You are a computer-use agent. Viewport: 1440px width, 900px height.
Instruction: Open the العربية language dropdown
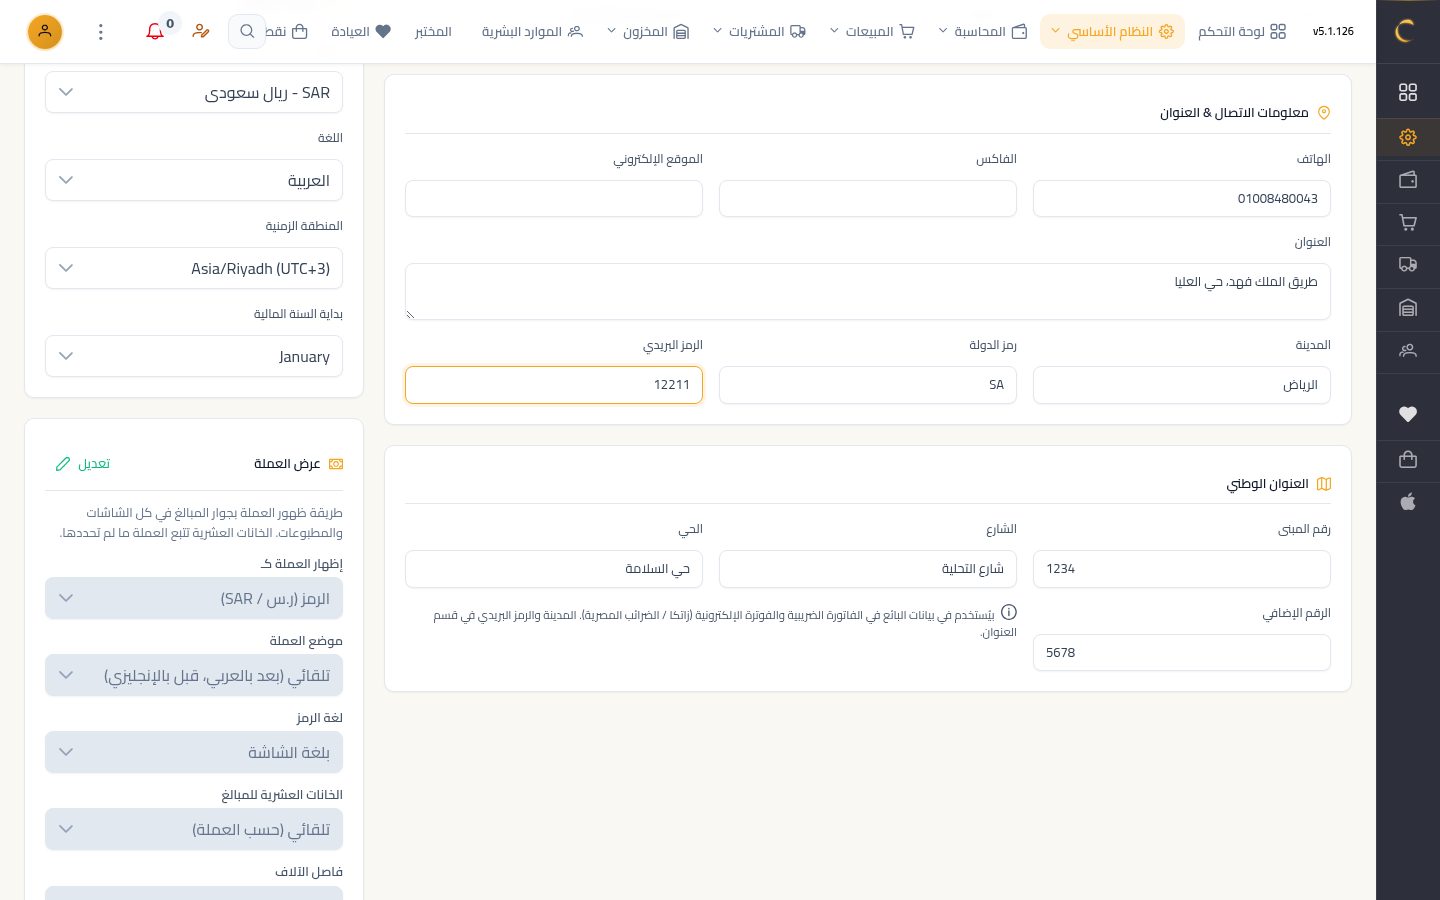(194, 180)
